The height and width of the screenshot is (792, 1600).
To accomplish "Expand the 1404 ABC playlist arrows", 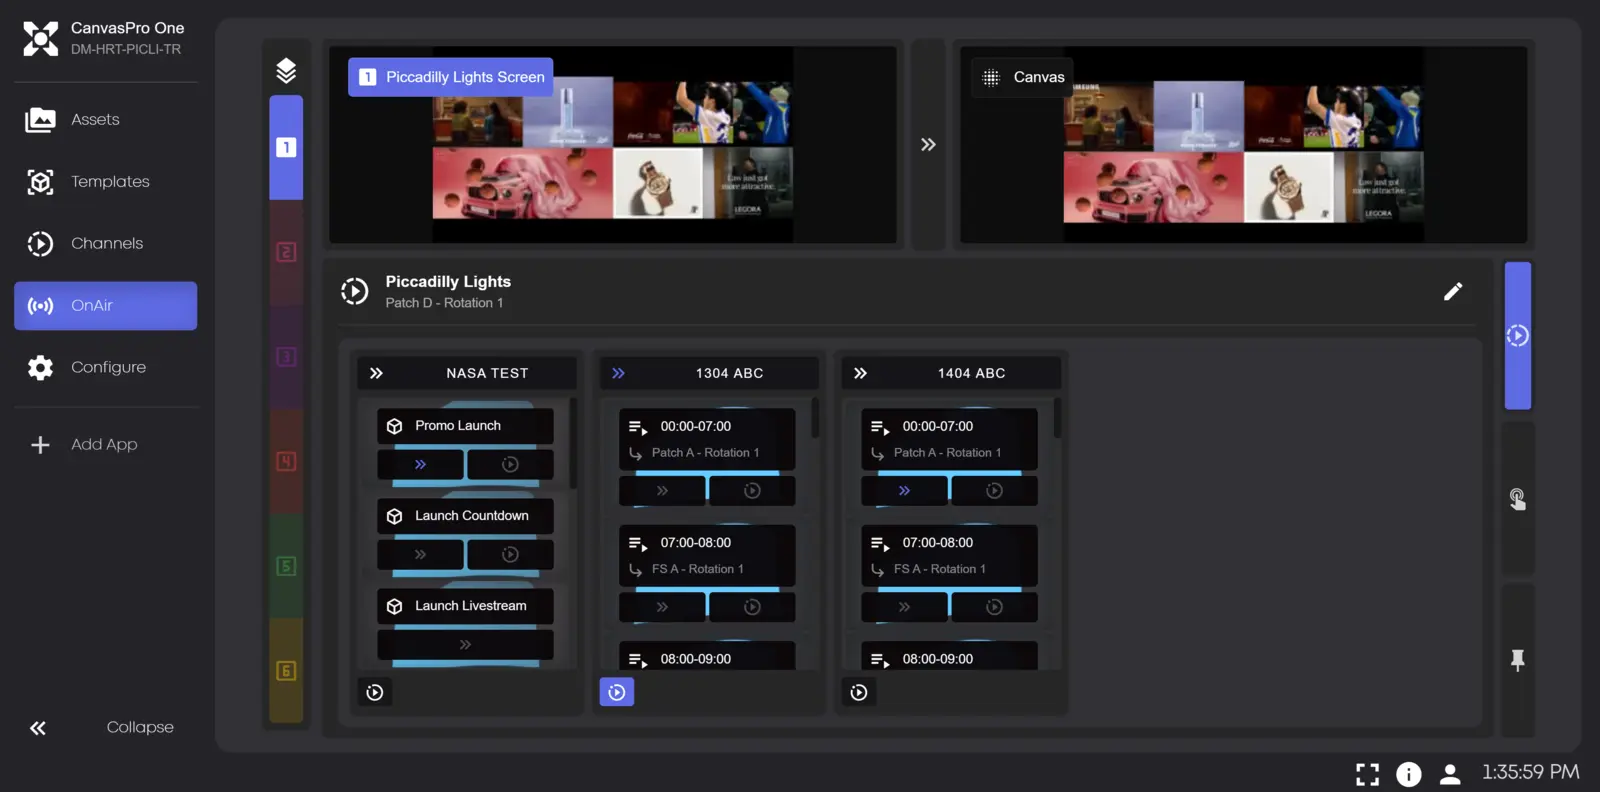I will tap(860, 373).
